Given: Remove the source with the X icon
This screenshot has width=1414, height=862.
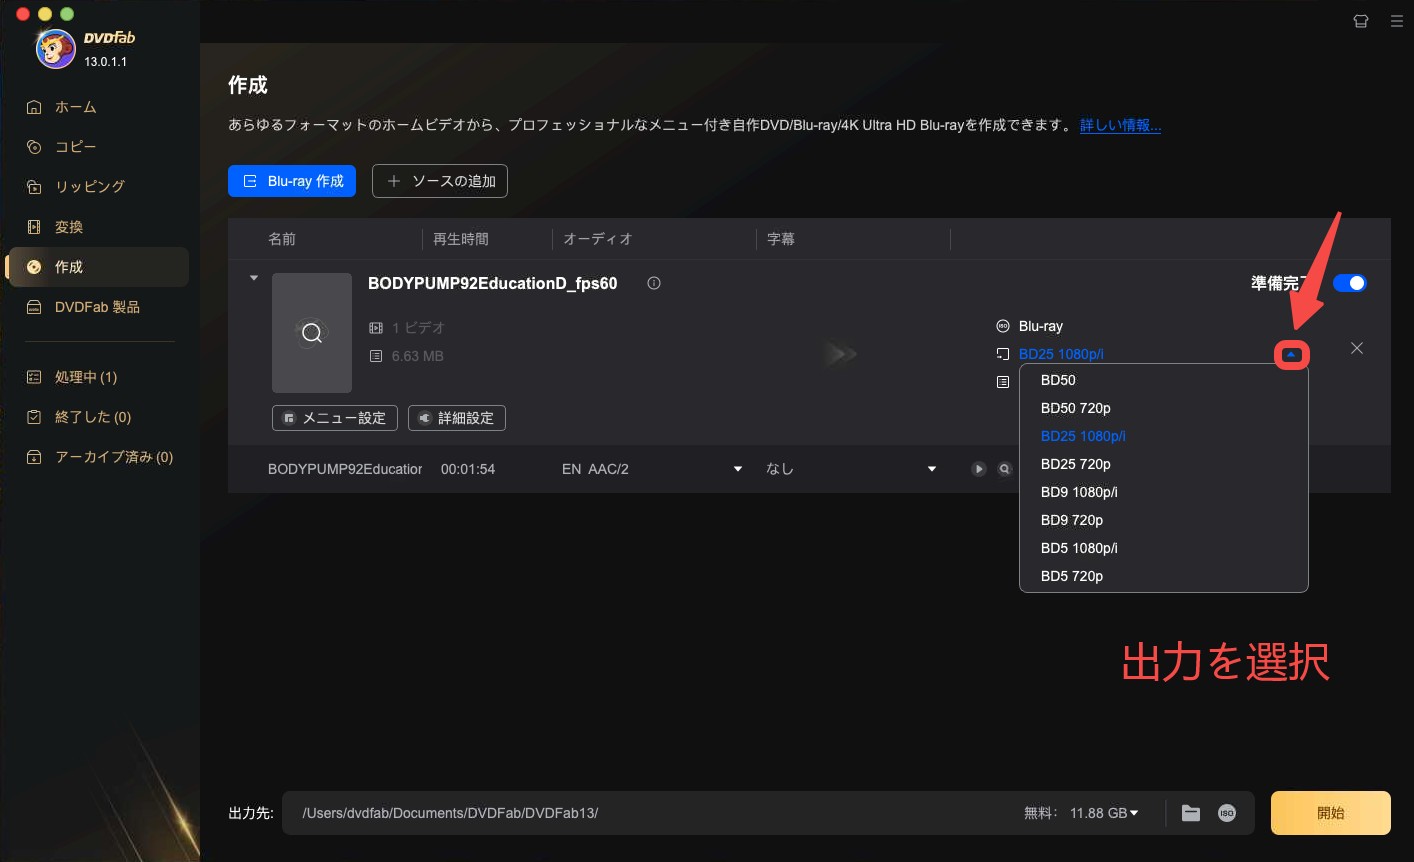Looking at the screenshot, I should click(x=1357, y=348).
